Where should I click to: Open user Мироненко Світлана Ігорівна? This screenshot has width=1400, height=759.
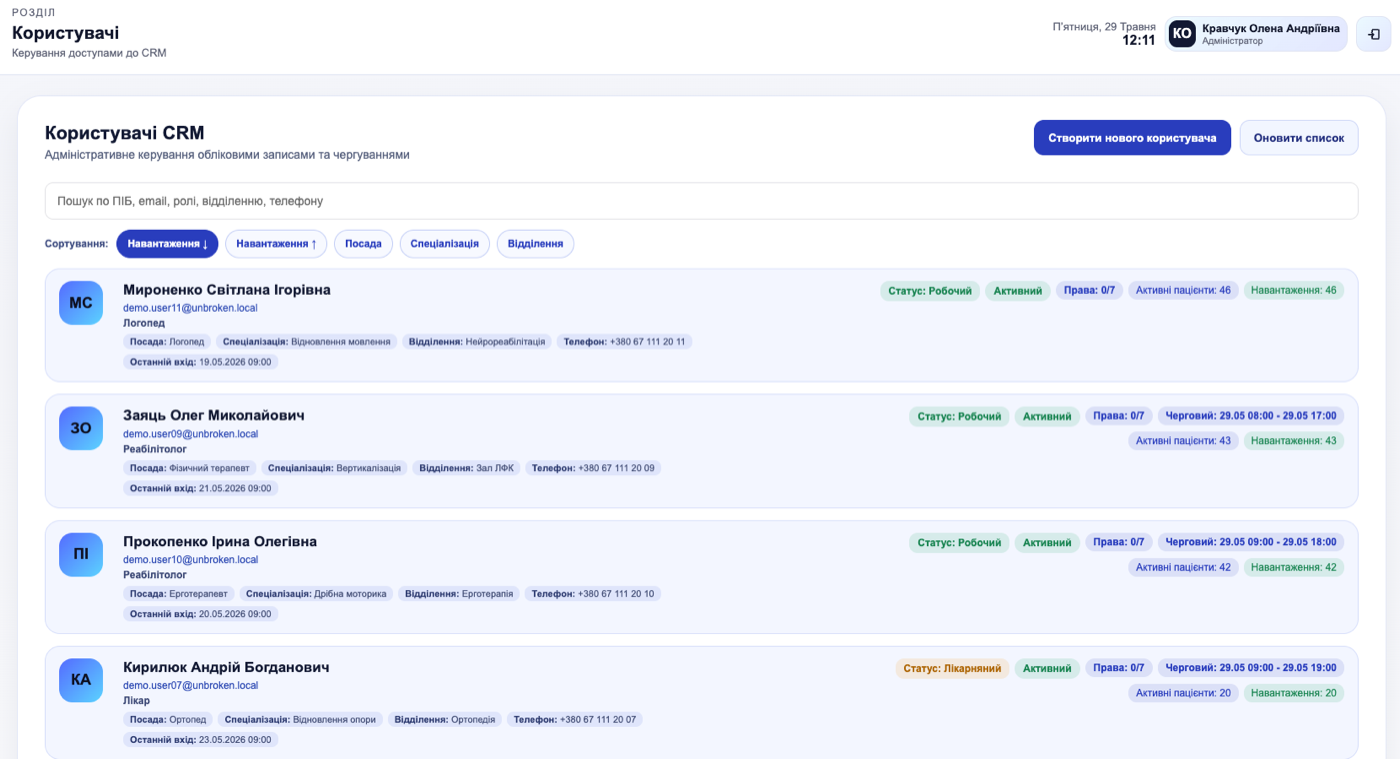(227, 290)
